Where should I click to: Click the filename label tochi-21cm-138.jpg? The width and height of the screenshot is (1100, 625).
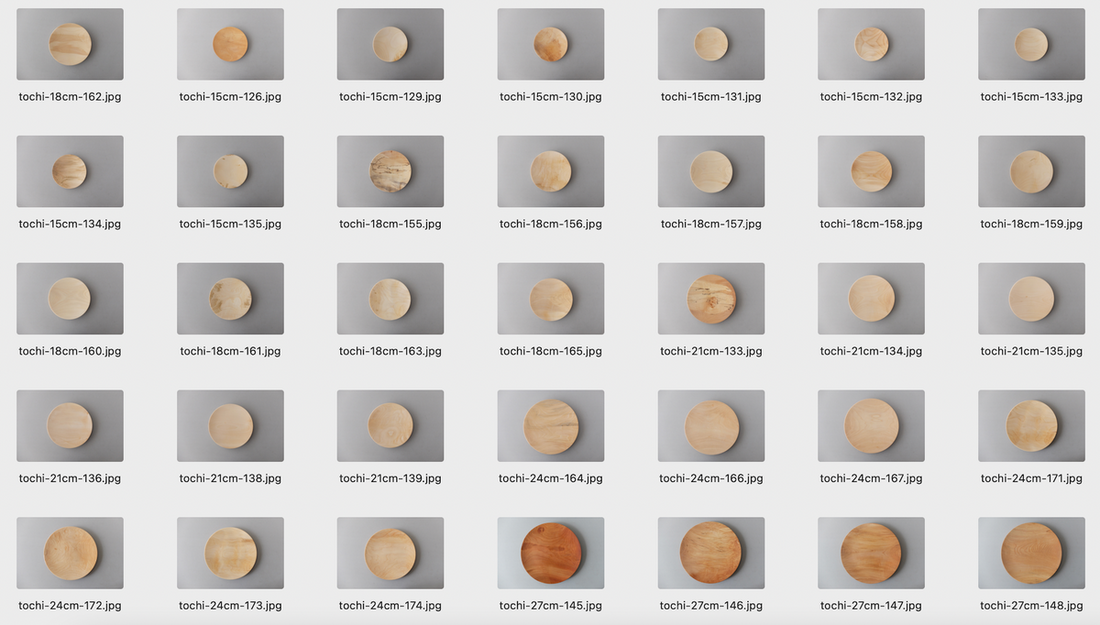point(230,478)
